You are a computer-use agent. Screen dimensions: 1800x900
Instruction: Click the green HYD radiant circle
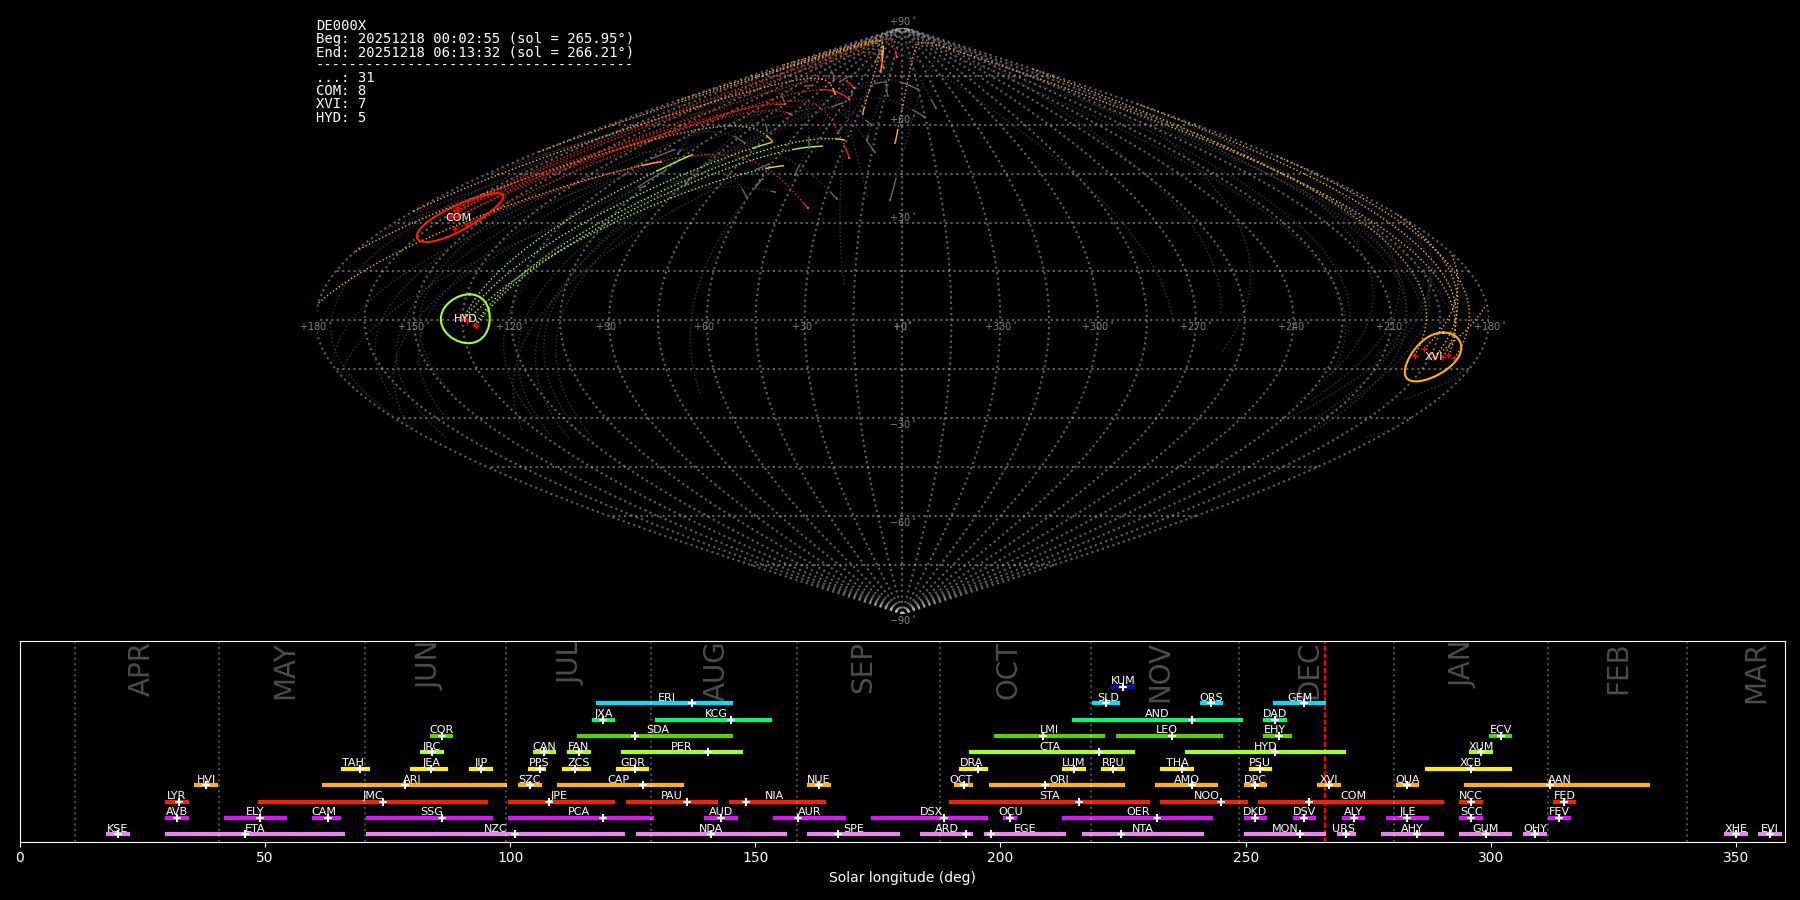tap(465, 319)
